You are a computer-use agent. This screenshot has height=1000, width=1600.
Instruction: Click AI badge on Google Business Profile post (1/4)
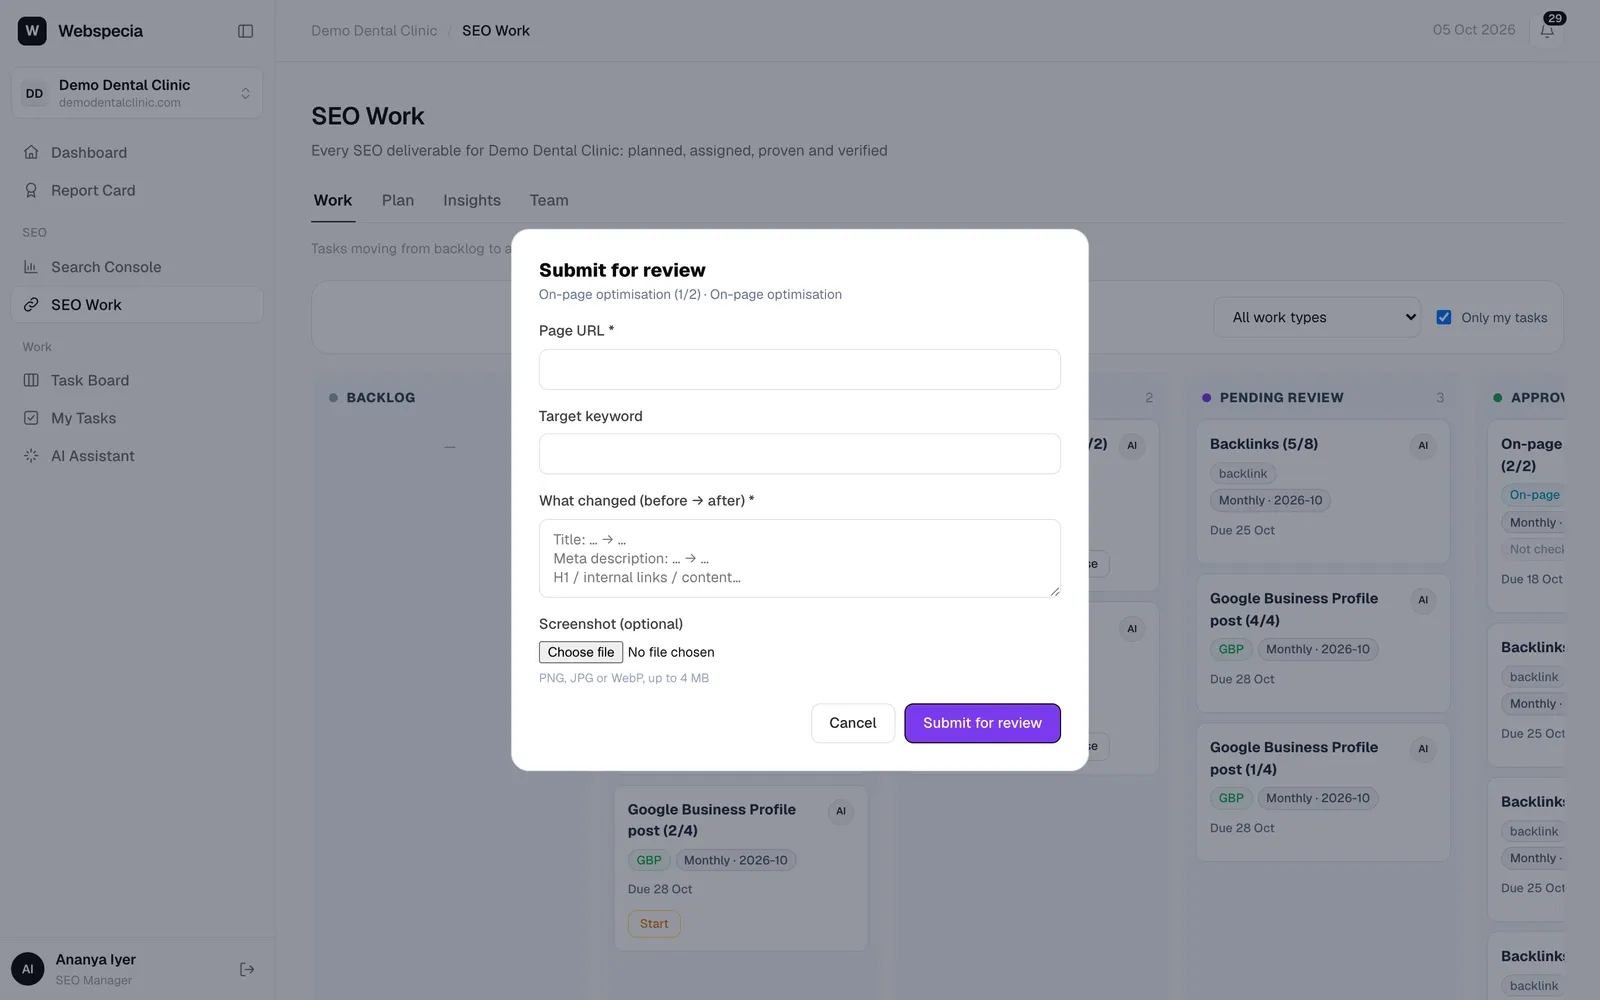(x=1423, y=749)
